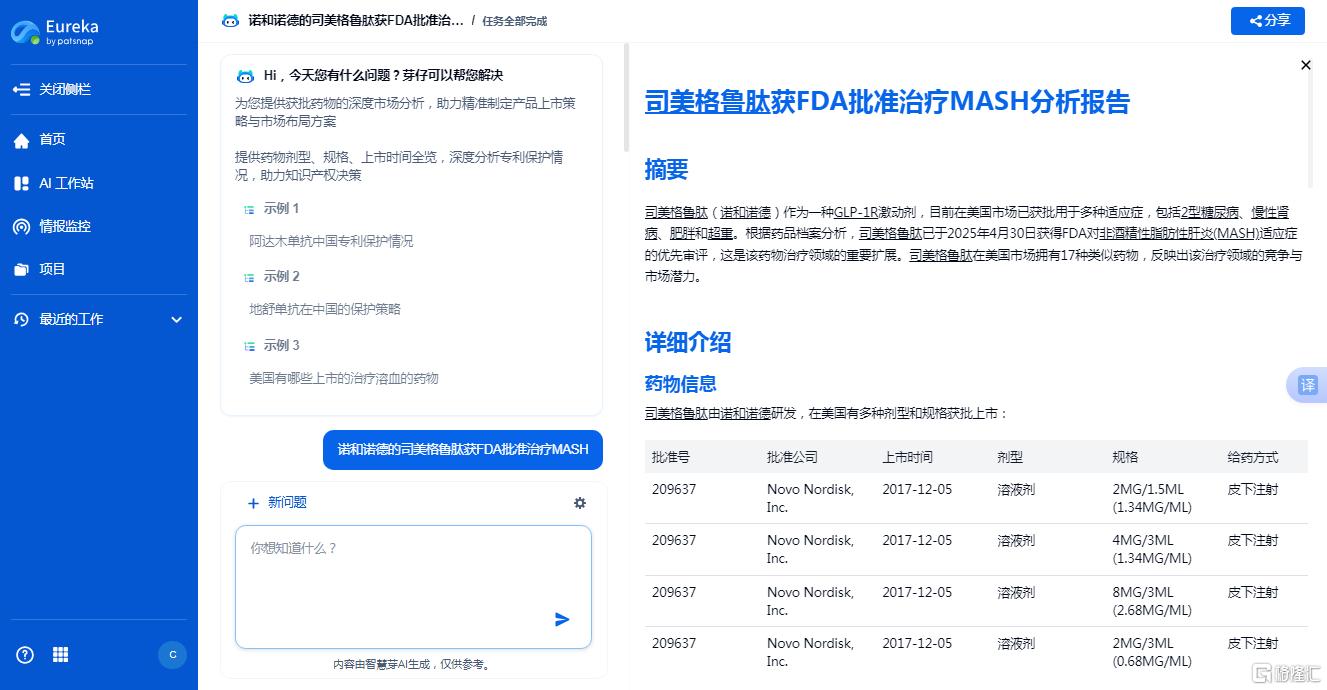This screenshot has height=690, width=1327.
Task: Click the 译 translate floating button
Action: pyautogui.click(x=1307, y=385)
